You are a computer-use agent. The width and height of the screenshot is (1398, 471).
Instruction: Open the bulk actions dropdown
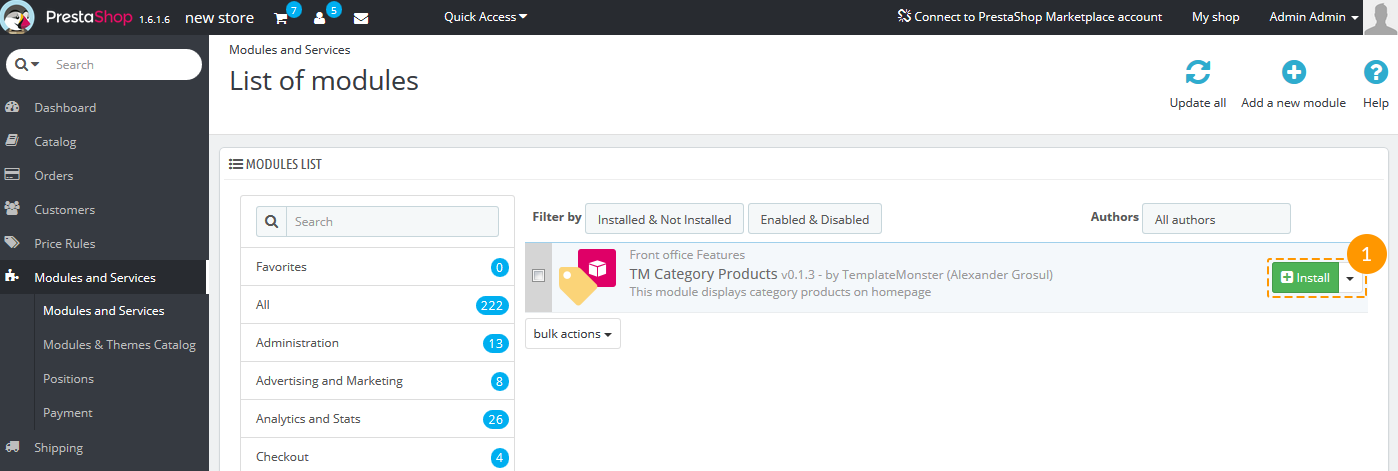click(x=573, y=334)
